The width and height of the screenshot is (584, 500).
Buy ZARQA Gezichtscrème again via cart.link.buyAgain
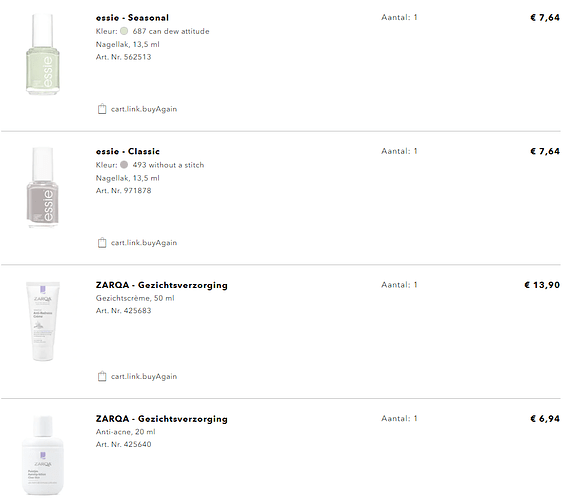(144, 377)
